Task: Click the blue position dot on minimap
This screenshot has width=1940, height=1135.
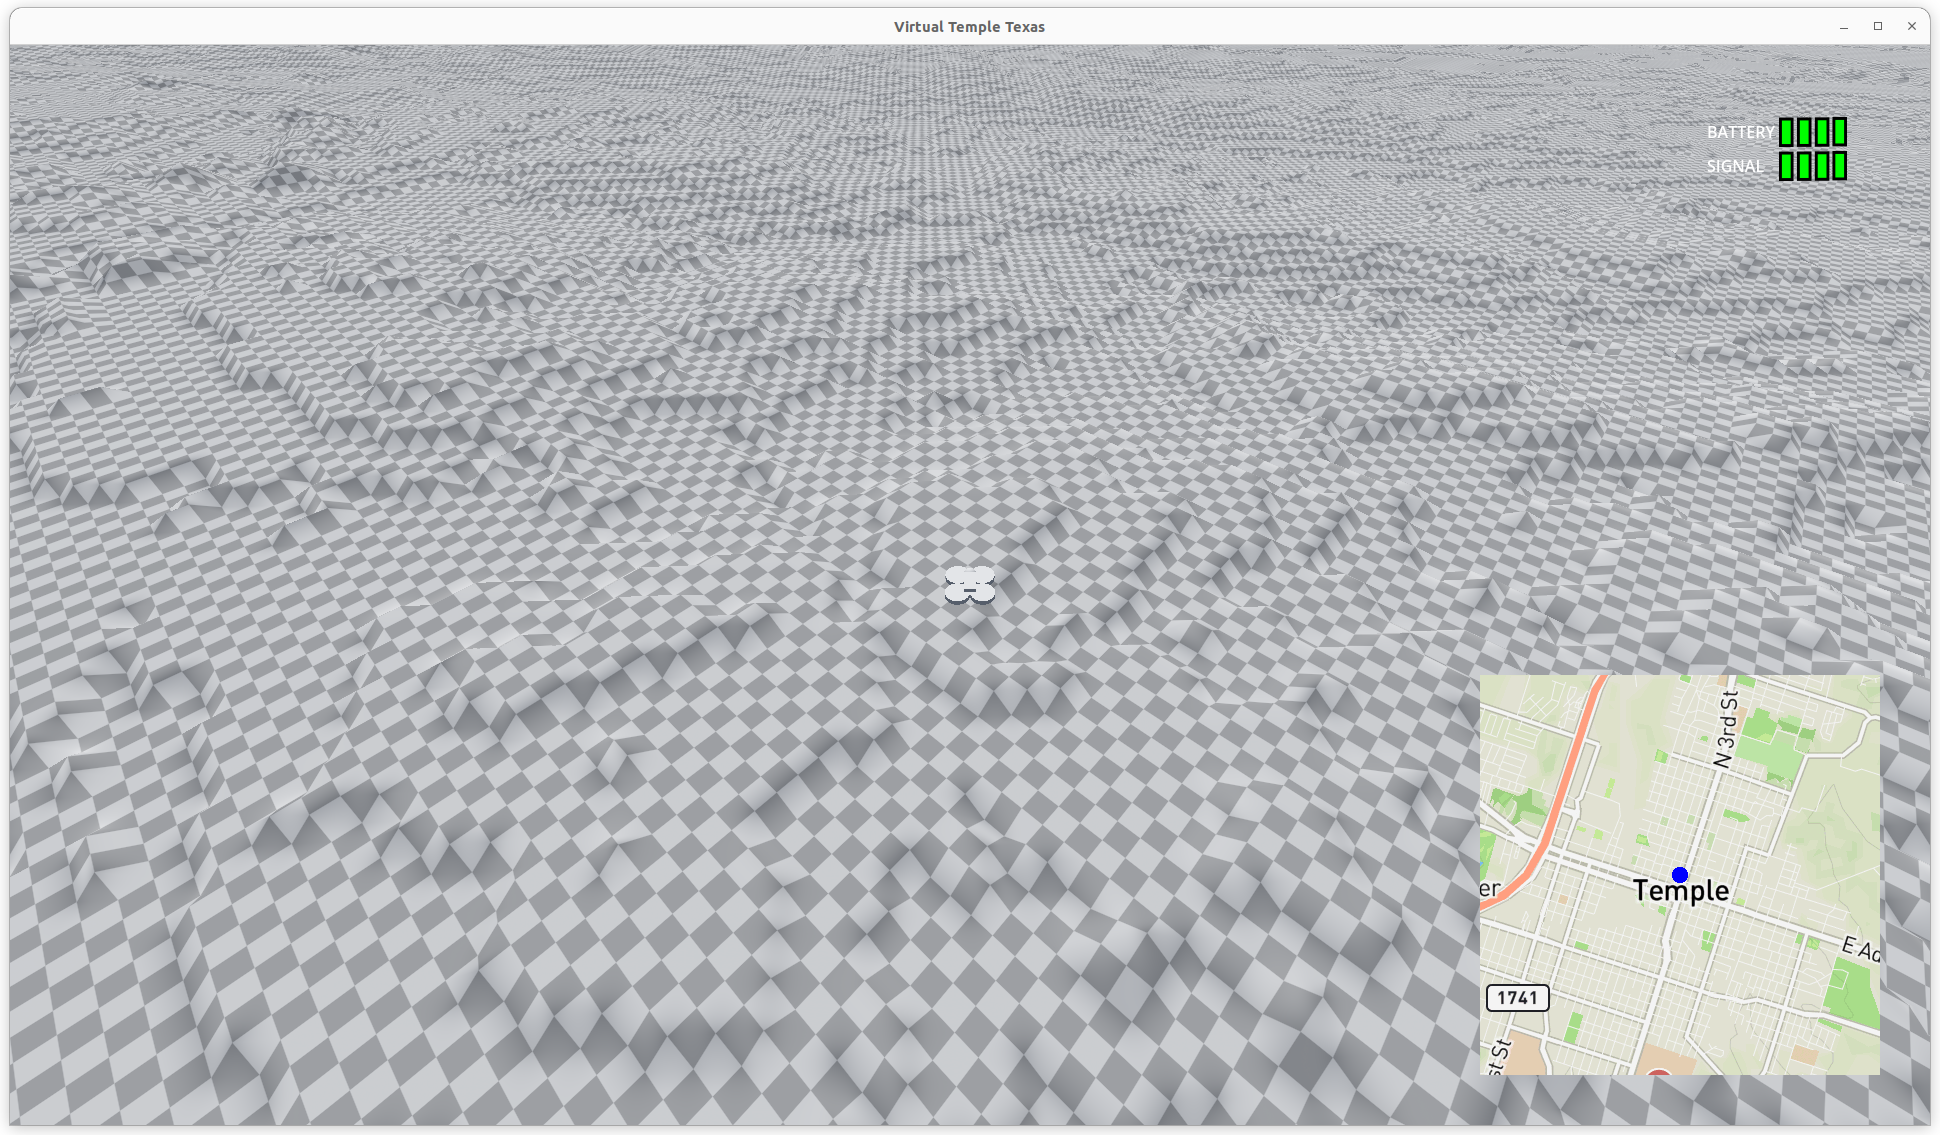Action: pos(1680,875)
